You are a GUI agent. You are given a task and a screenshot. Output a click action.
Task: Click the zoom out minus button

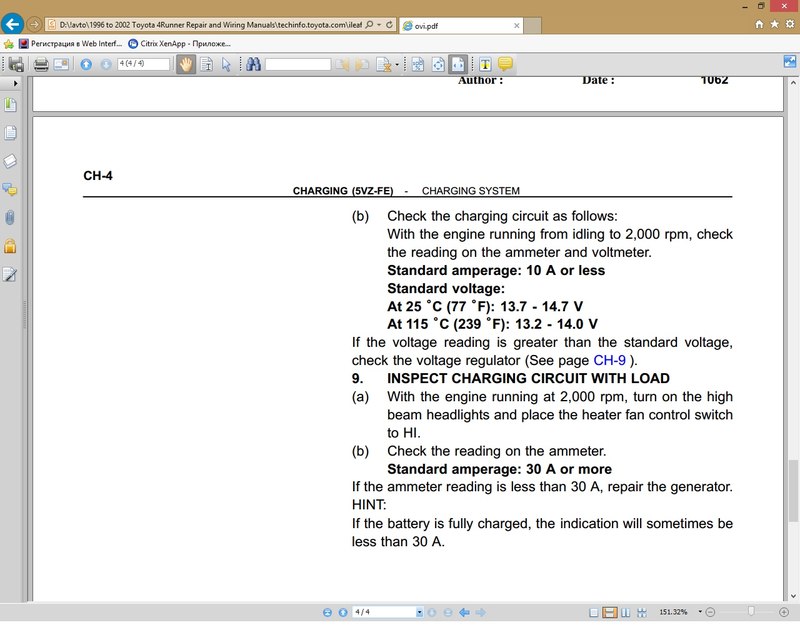(x=710, y=612)
